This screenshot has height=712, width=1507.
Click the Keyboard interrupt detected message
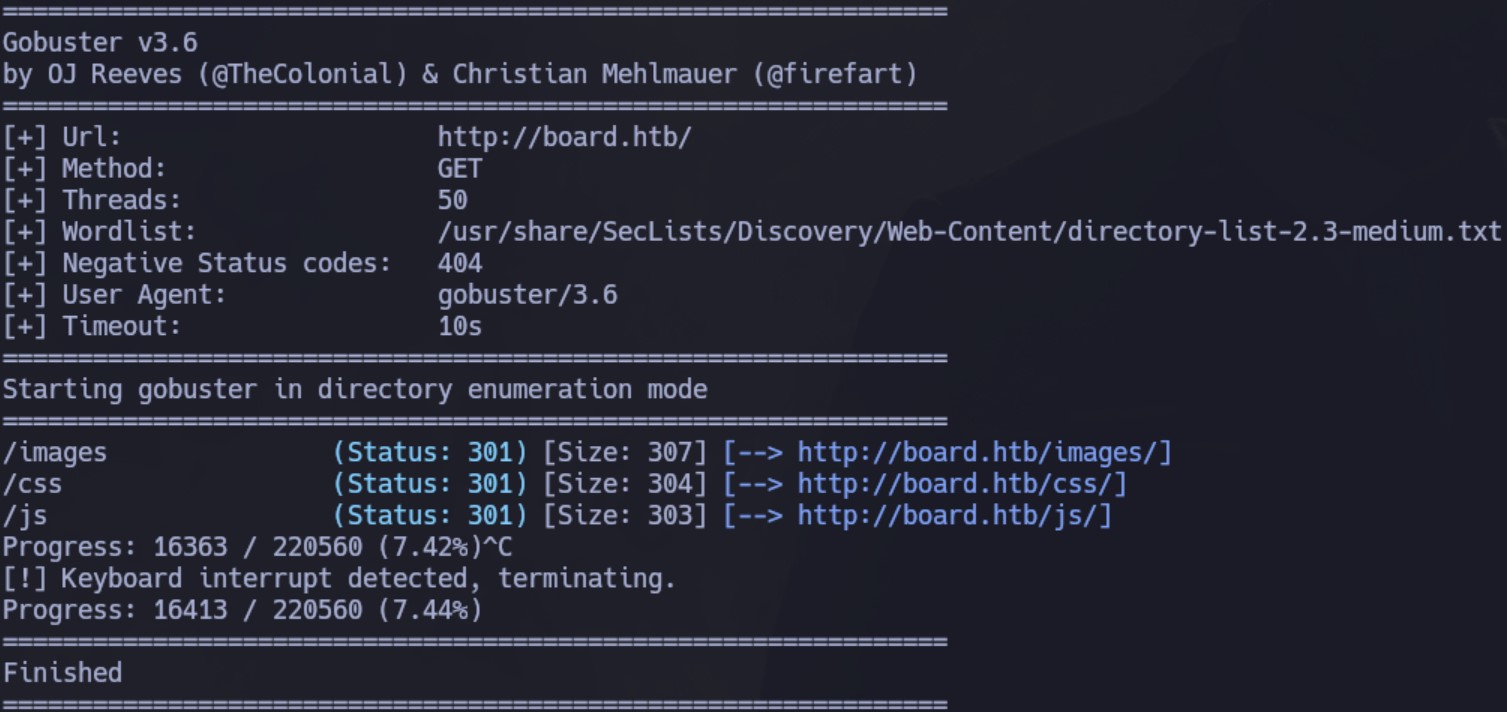coord(339,578)
